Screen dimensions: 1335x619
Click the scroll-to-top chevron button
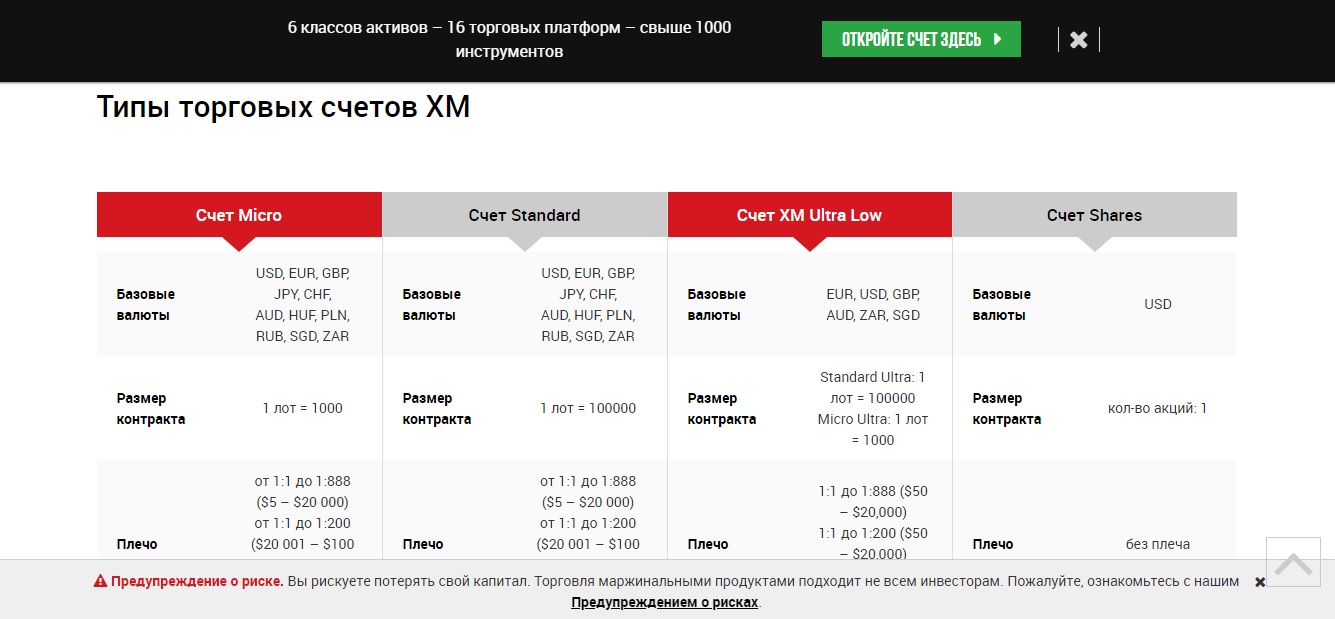1293,565
